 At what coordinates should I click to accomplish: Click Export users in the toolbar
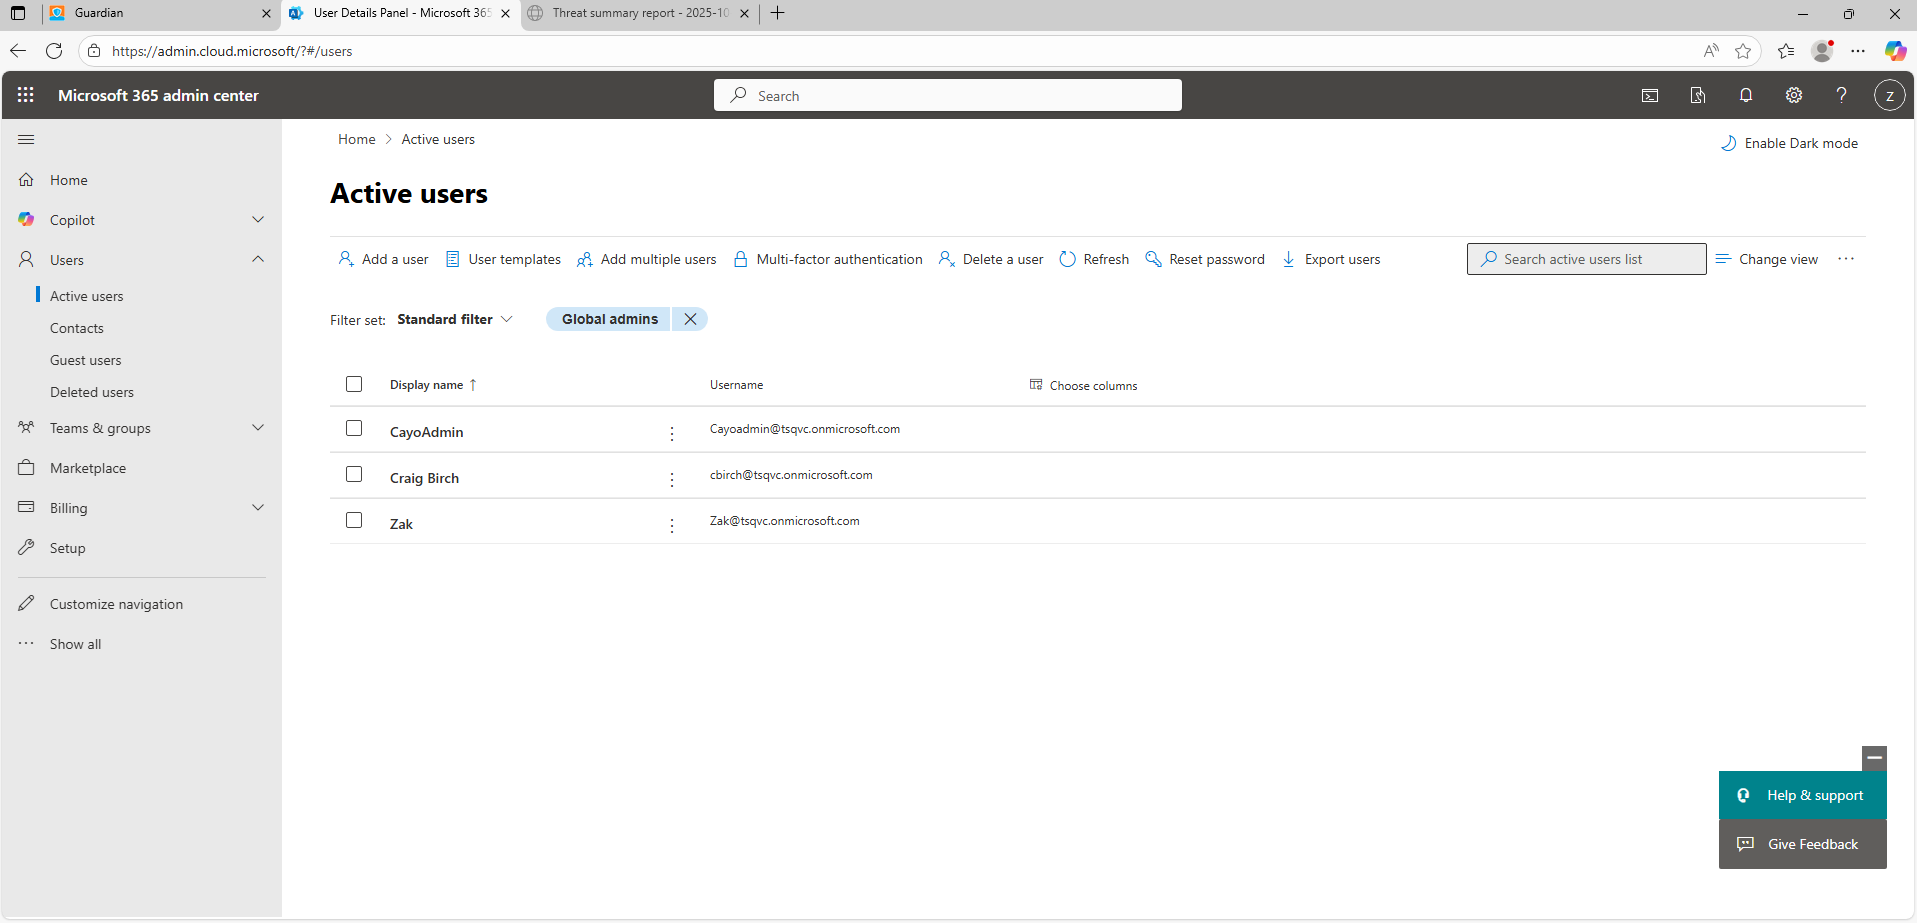(x=1331, y=259)
